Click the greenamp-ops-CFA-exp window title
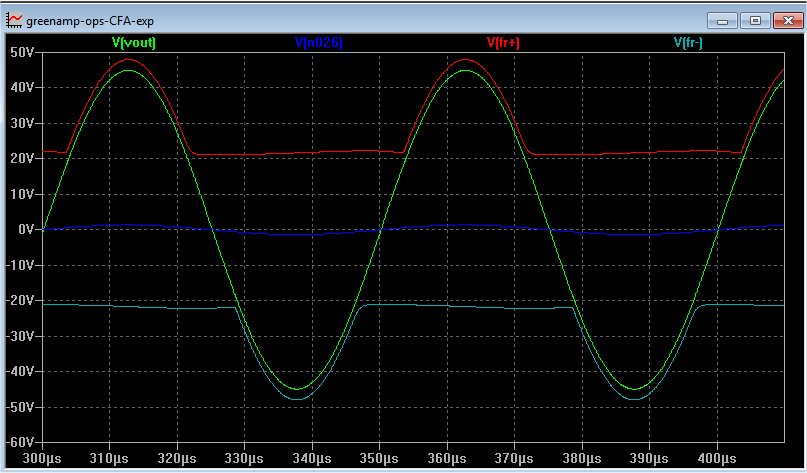The height and width of the screenshot is (473, 807). 90,21
